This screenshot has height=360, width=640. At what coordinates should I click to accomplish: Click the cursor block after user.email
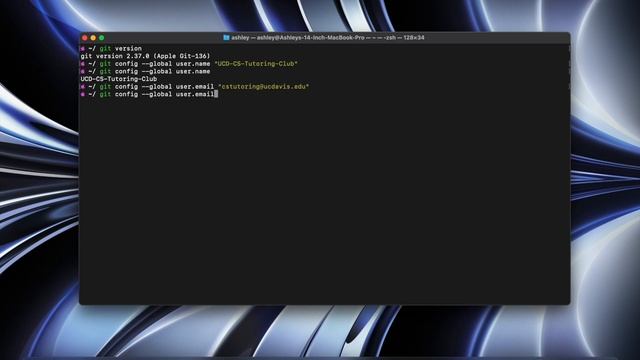[216, 94]
